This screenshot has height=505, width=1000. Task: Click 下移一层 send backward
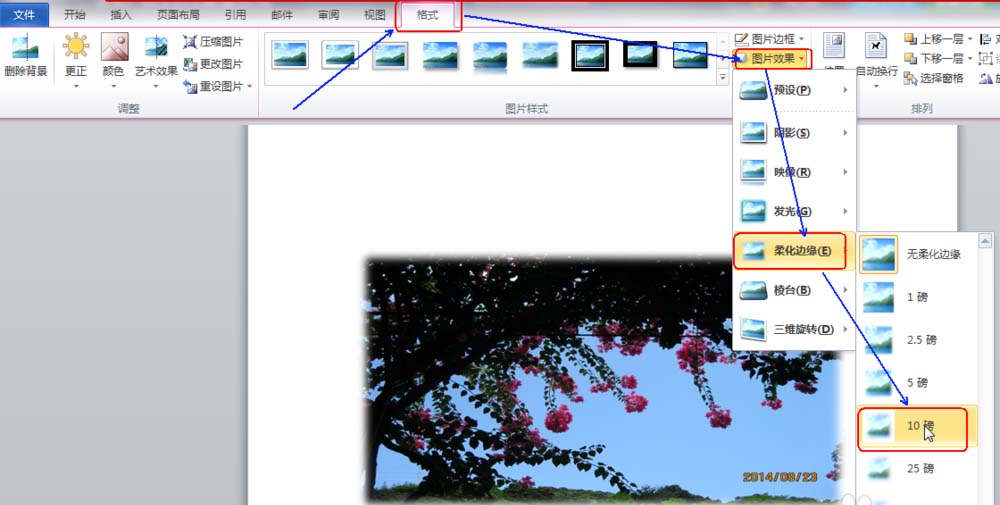934,59
